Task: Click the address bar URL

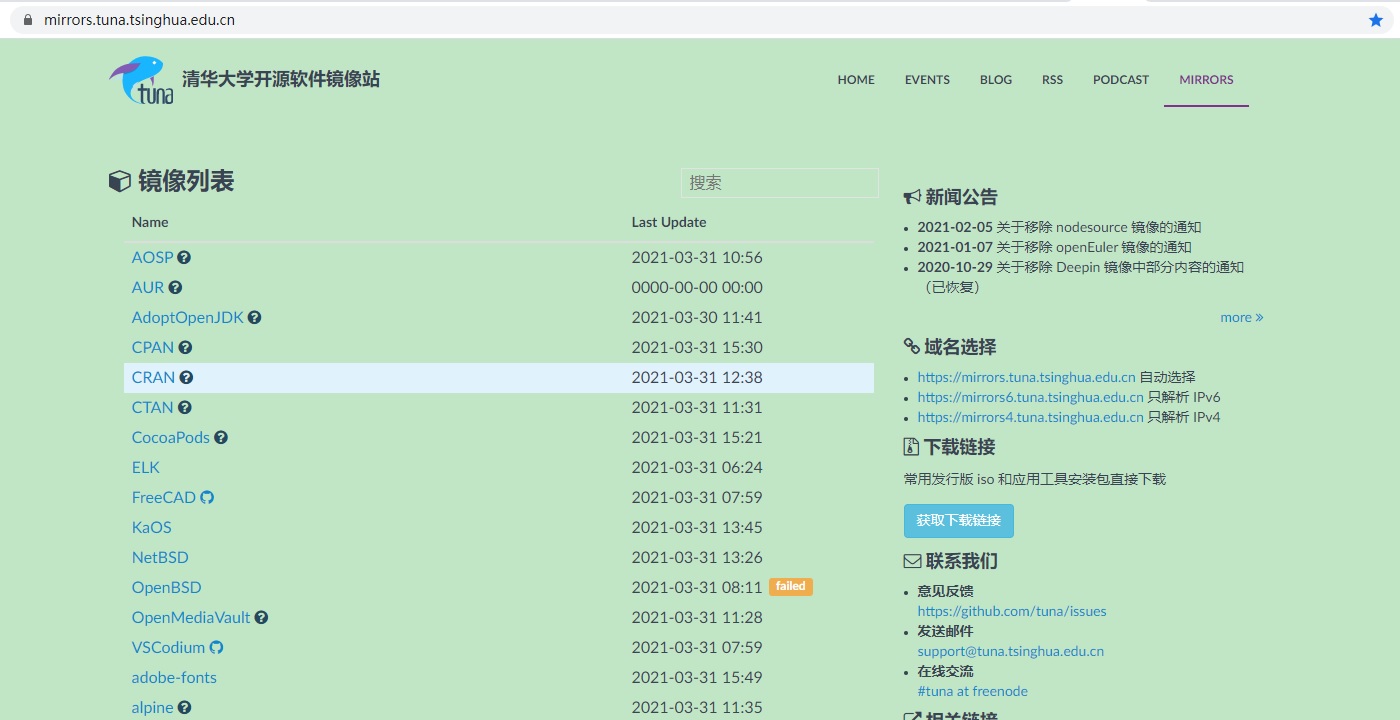Action: pos(140,19)
